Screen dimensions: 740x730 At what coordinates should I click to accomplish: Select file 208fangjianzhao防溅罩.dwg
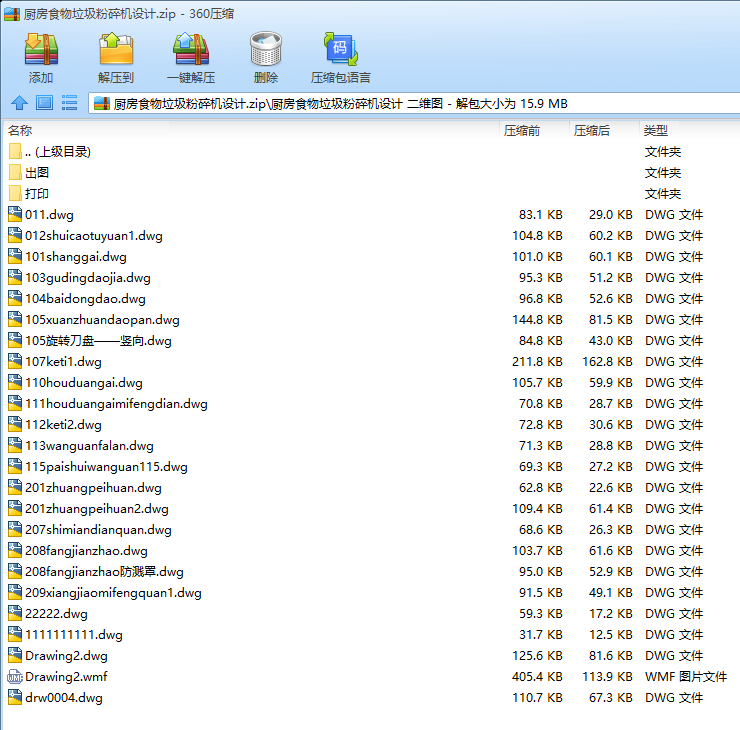pyautogui.click(x=104, y=571)
